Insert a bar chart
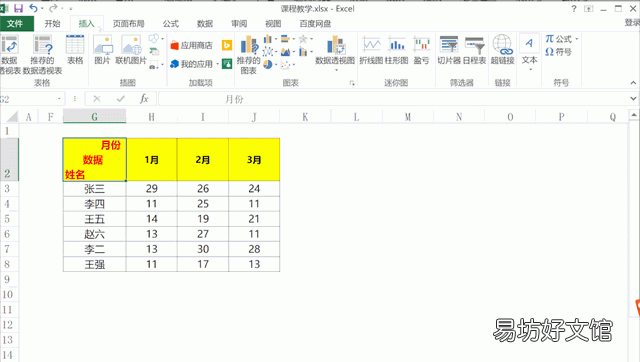The image size is (640, 362). point(285,39)
